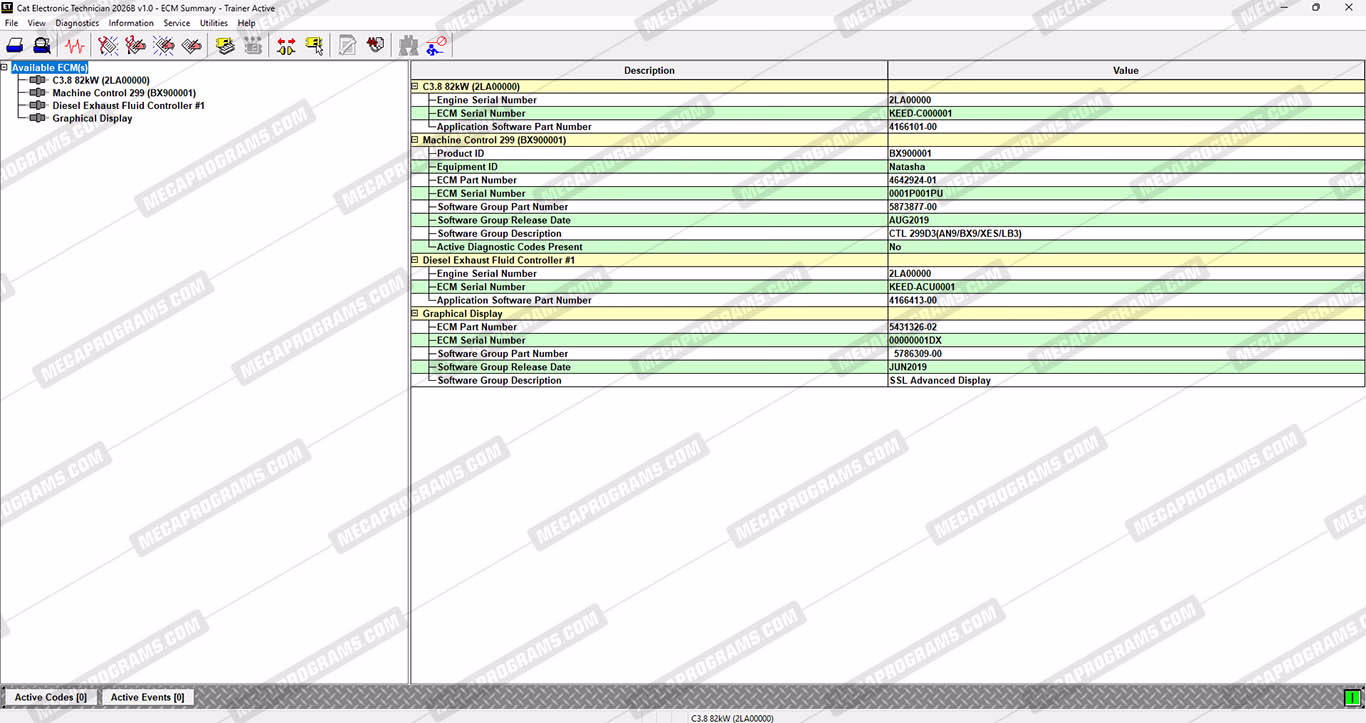Click ECM serial value KEED-C000001
This screenshot has height=723, width=1366.
click(x=921, y=114)
